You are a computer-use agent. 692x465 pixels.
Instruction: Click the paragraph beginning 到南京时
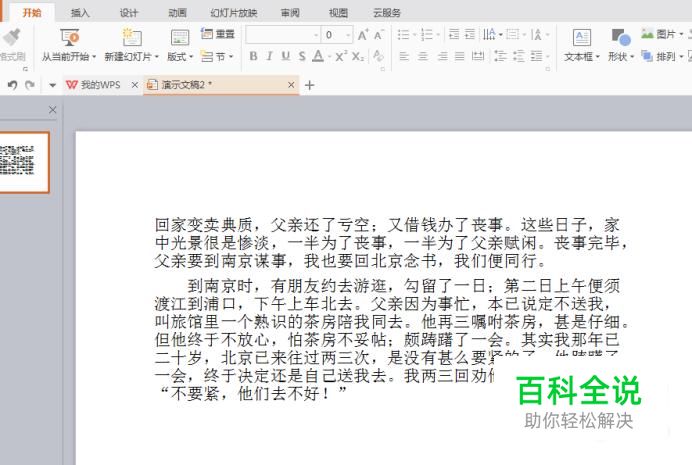[391, 339]
